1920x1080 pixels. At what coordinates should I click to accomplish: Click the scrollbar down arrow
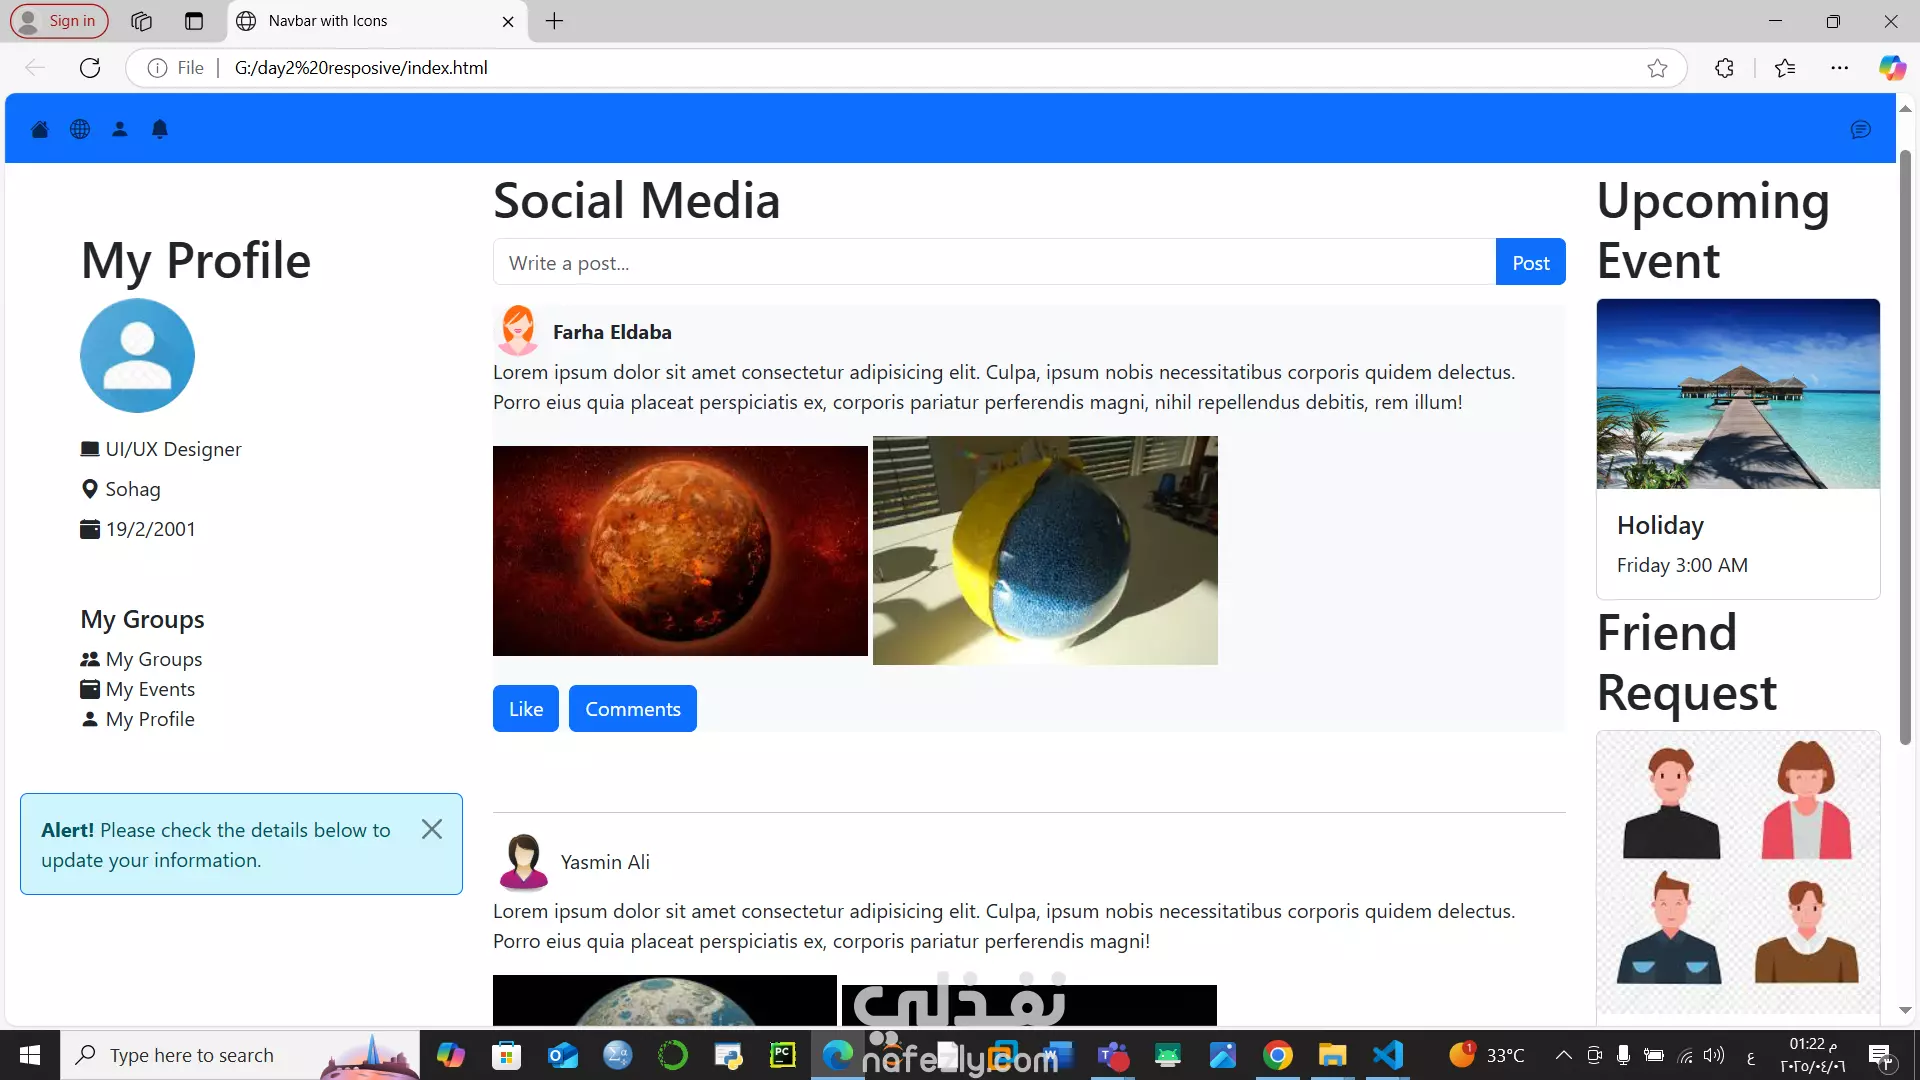point(1905,1011)
